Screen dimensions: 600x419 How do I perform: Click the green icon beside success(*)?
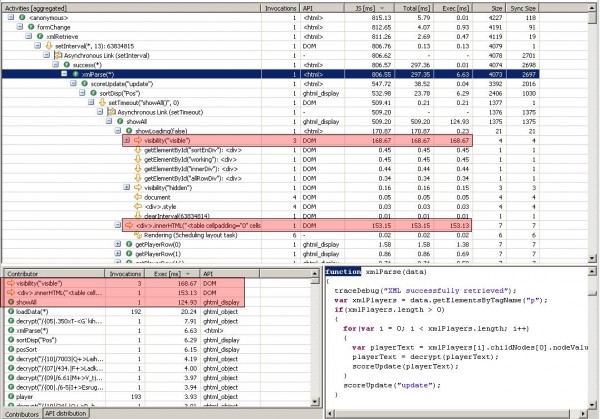[x=67, y=65]
